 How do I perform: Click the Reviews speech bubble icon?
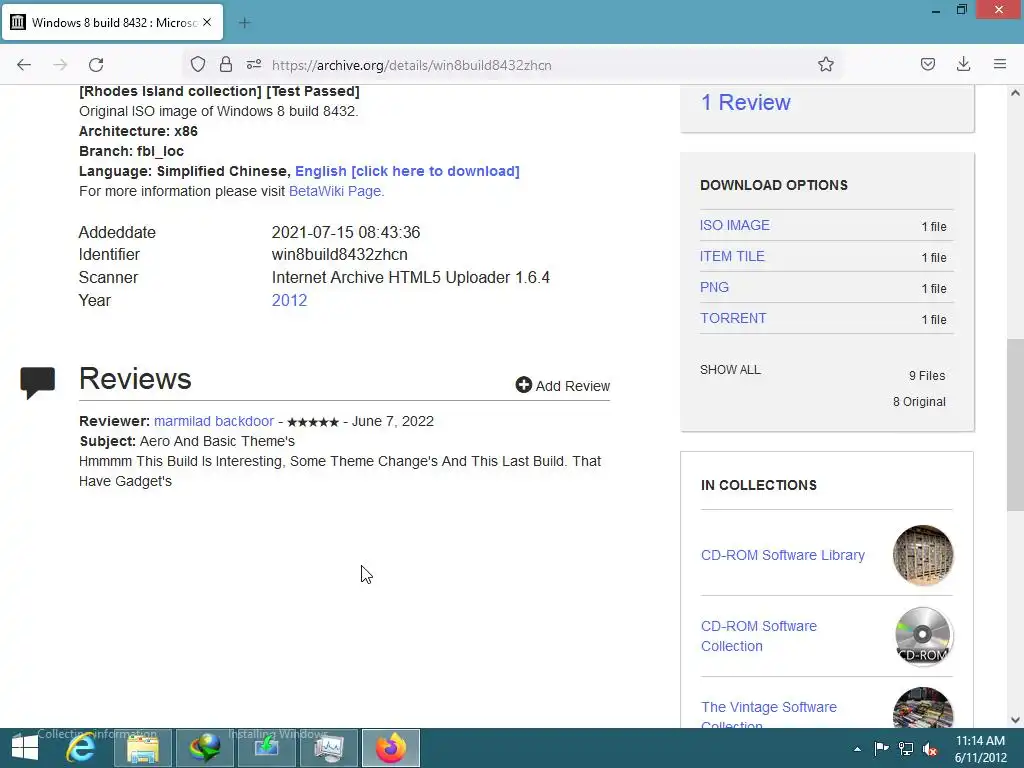(x=38, y=383)
